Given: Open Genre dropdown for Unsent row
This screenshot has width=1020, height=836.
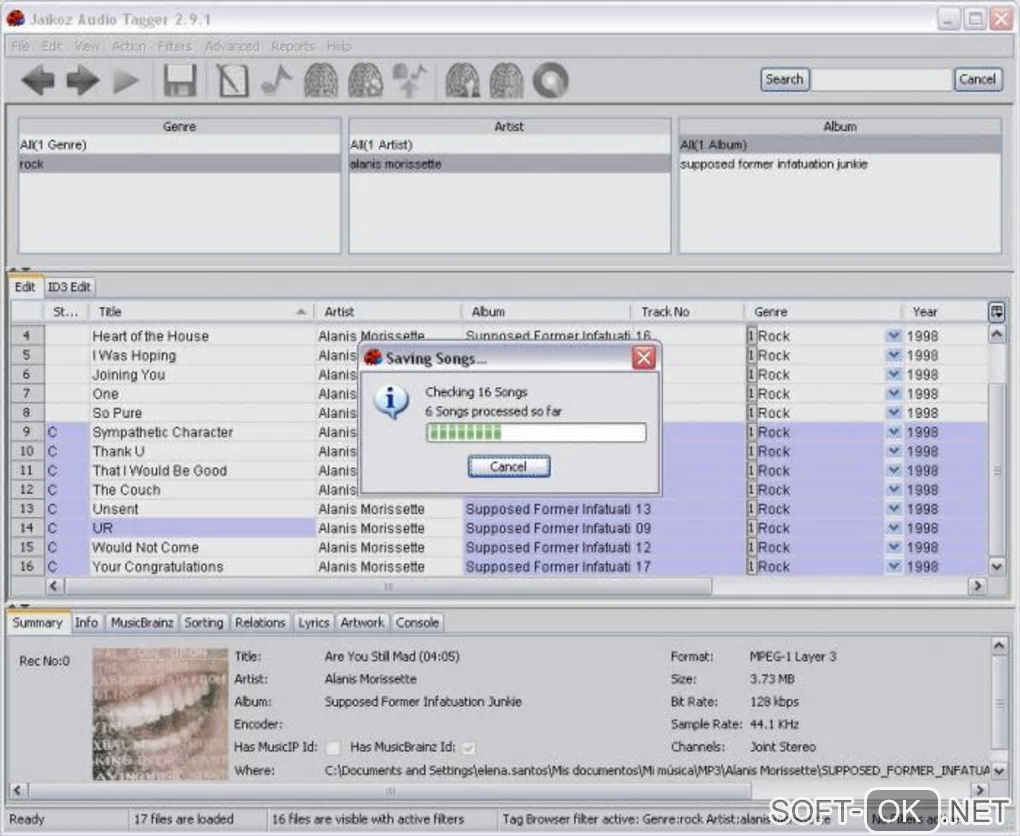Looking at the screenshot, I should 893,509.
